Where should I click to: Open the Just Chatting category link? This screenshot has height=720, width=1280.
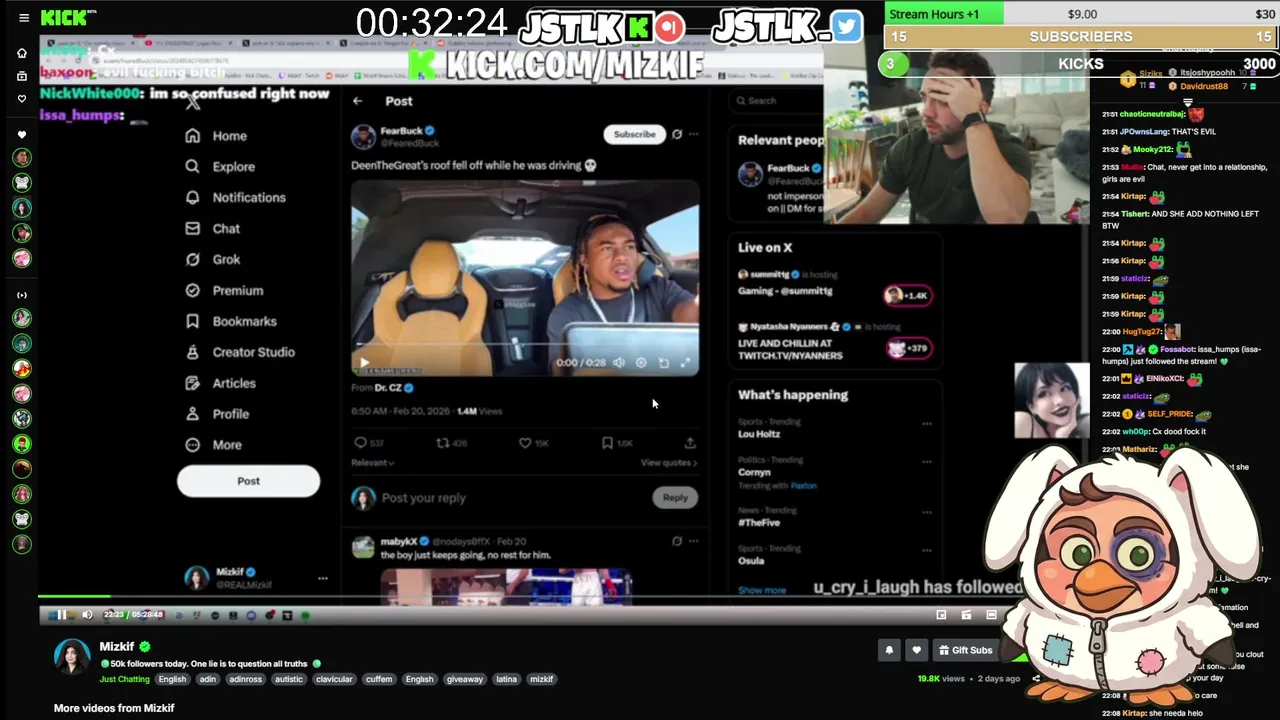tap(125, 679)
